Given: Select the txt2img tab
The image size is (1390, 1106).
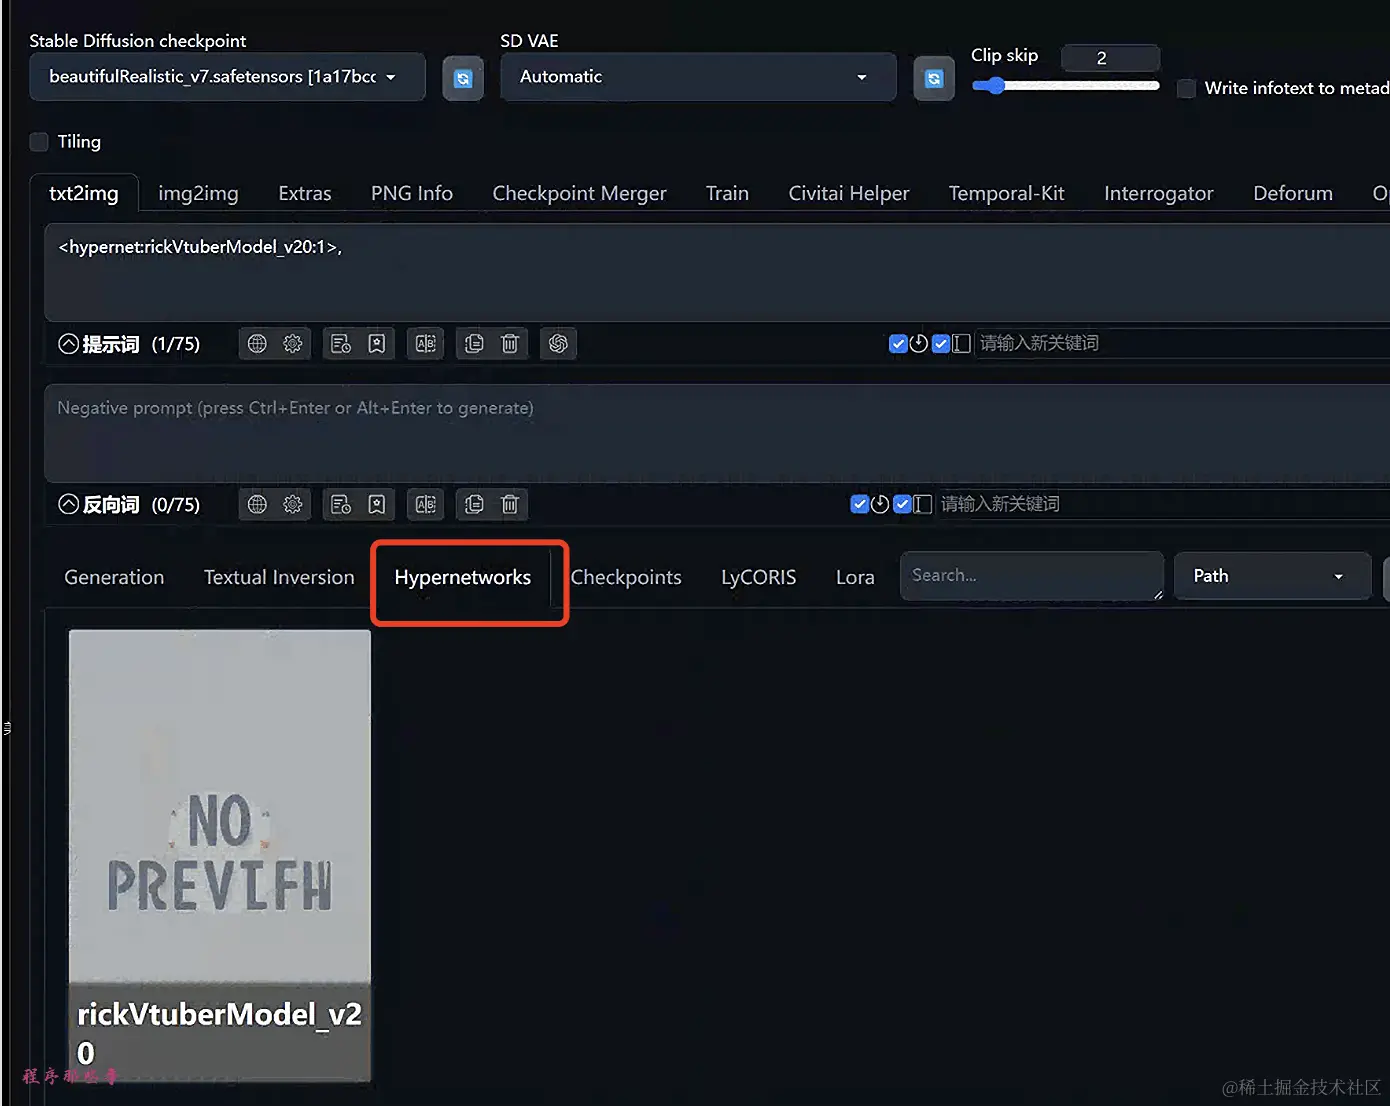Looking at the screenshot, I should [x=84, y=193].
